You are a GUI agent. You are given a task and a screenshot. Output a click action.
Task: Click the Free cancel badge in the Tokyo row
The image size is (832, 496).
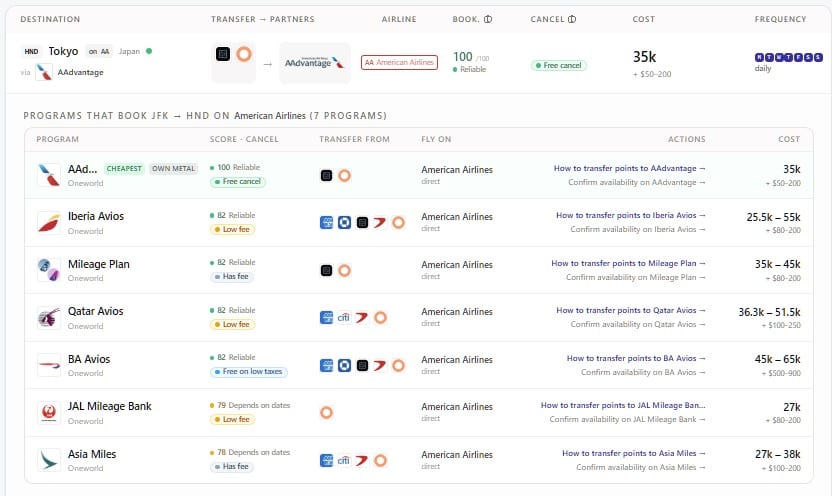559,65
